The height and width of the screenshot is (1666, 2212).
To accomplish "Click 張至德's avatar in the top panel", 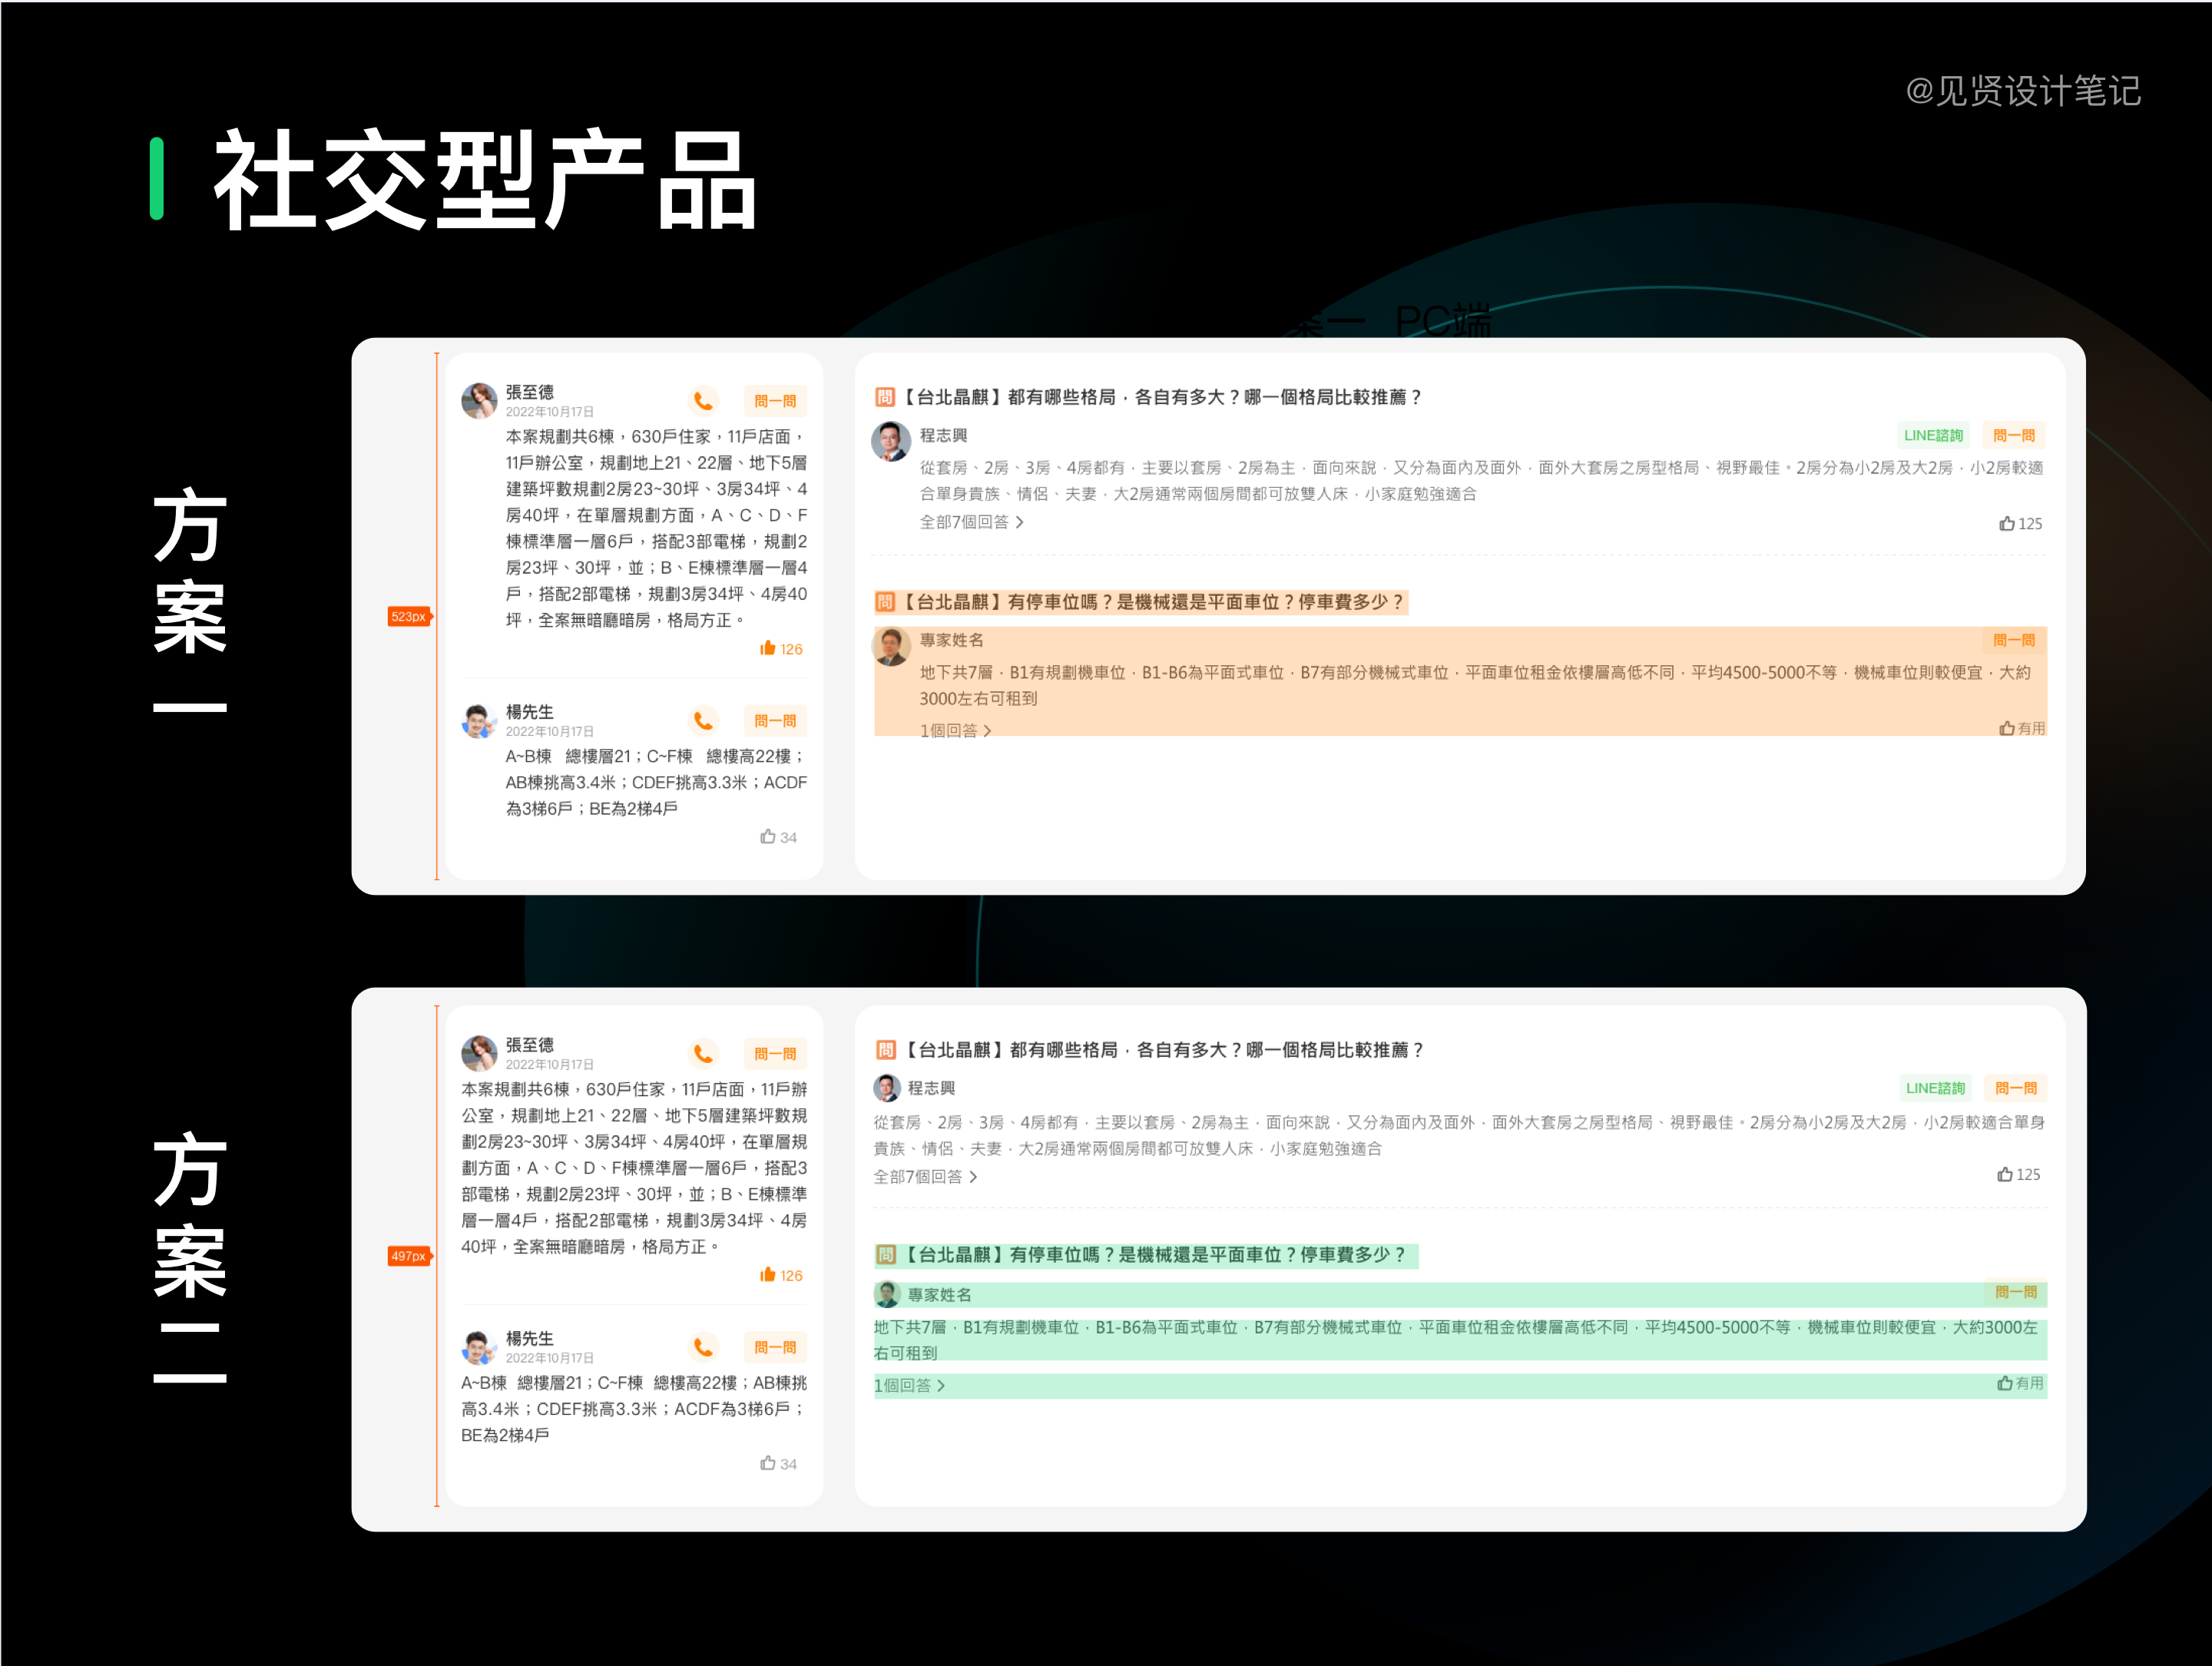I will coord(479,400).
